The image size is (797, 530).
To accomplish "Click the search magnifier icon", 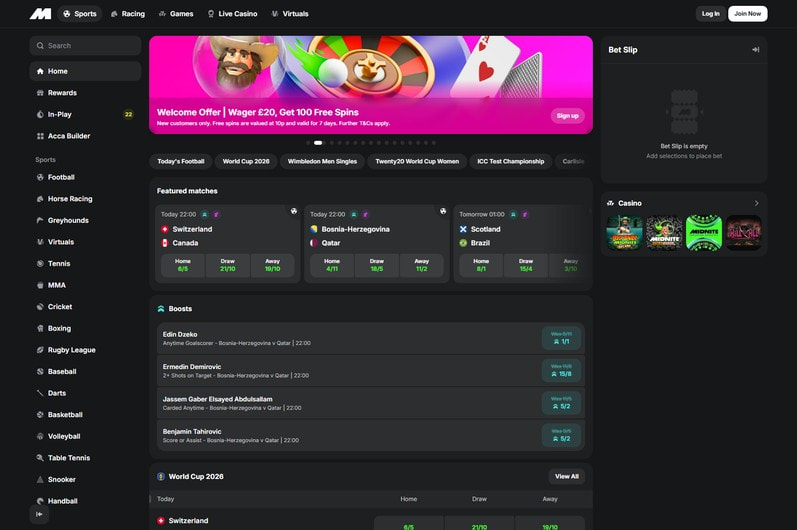I will click(x=40, y=46).
